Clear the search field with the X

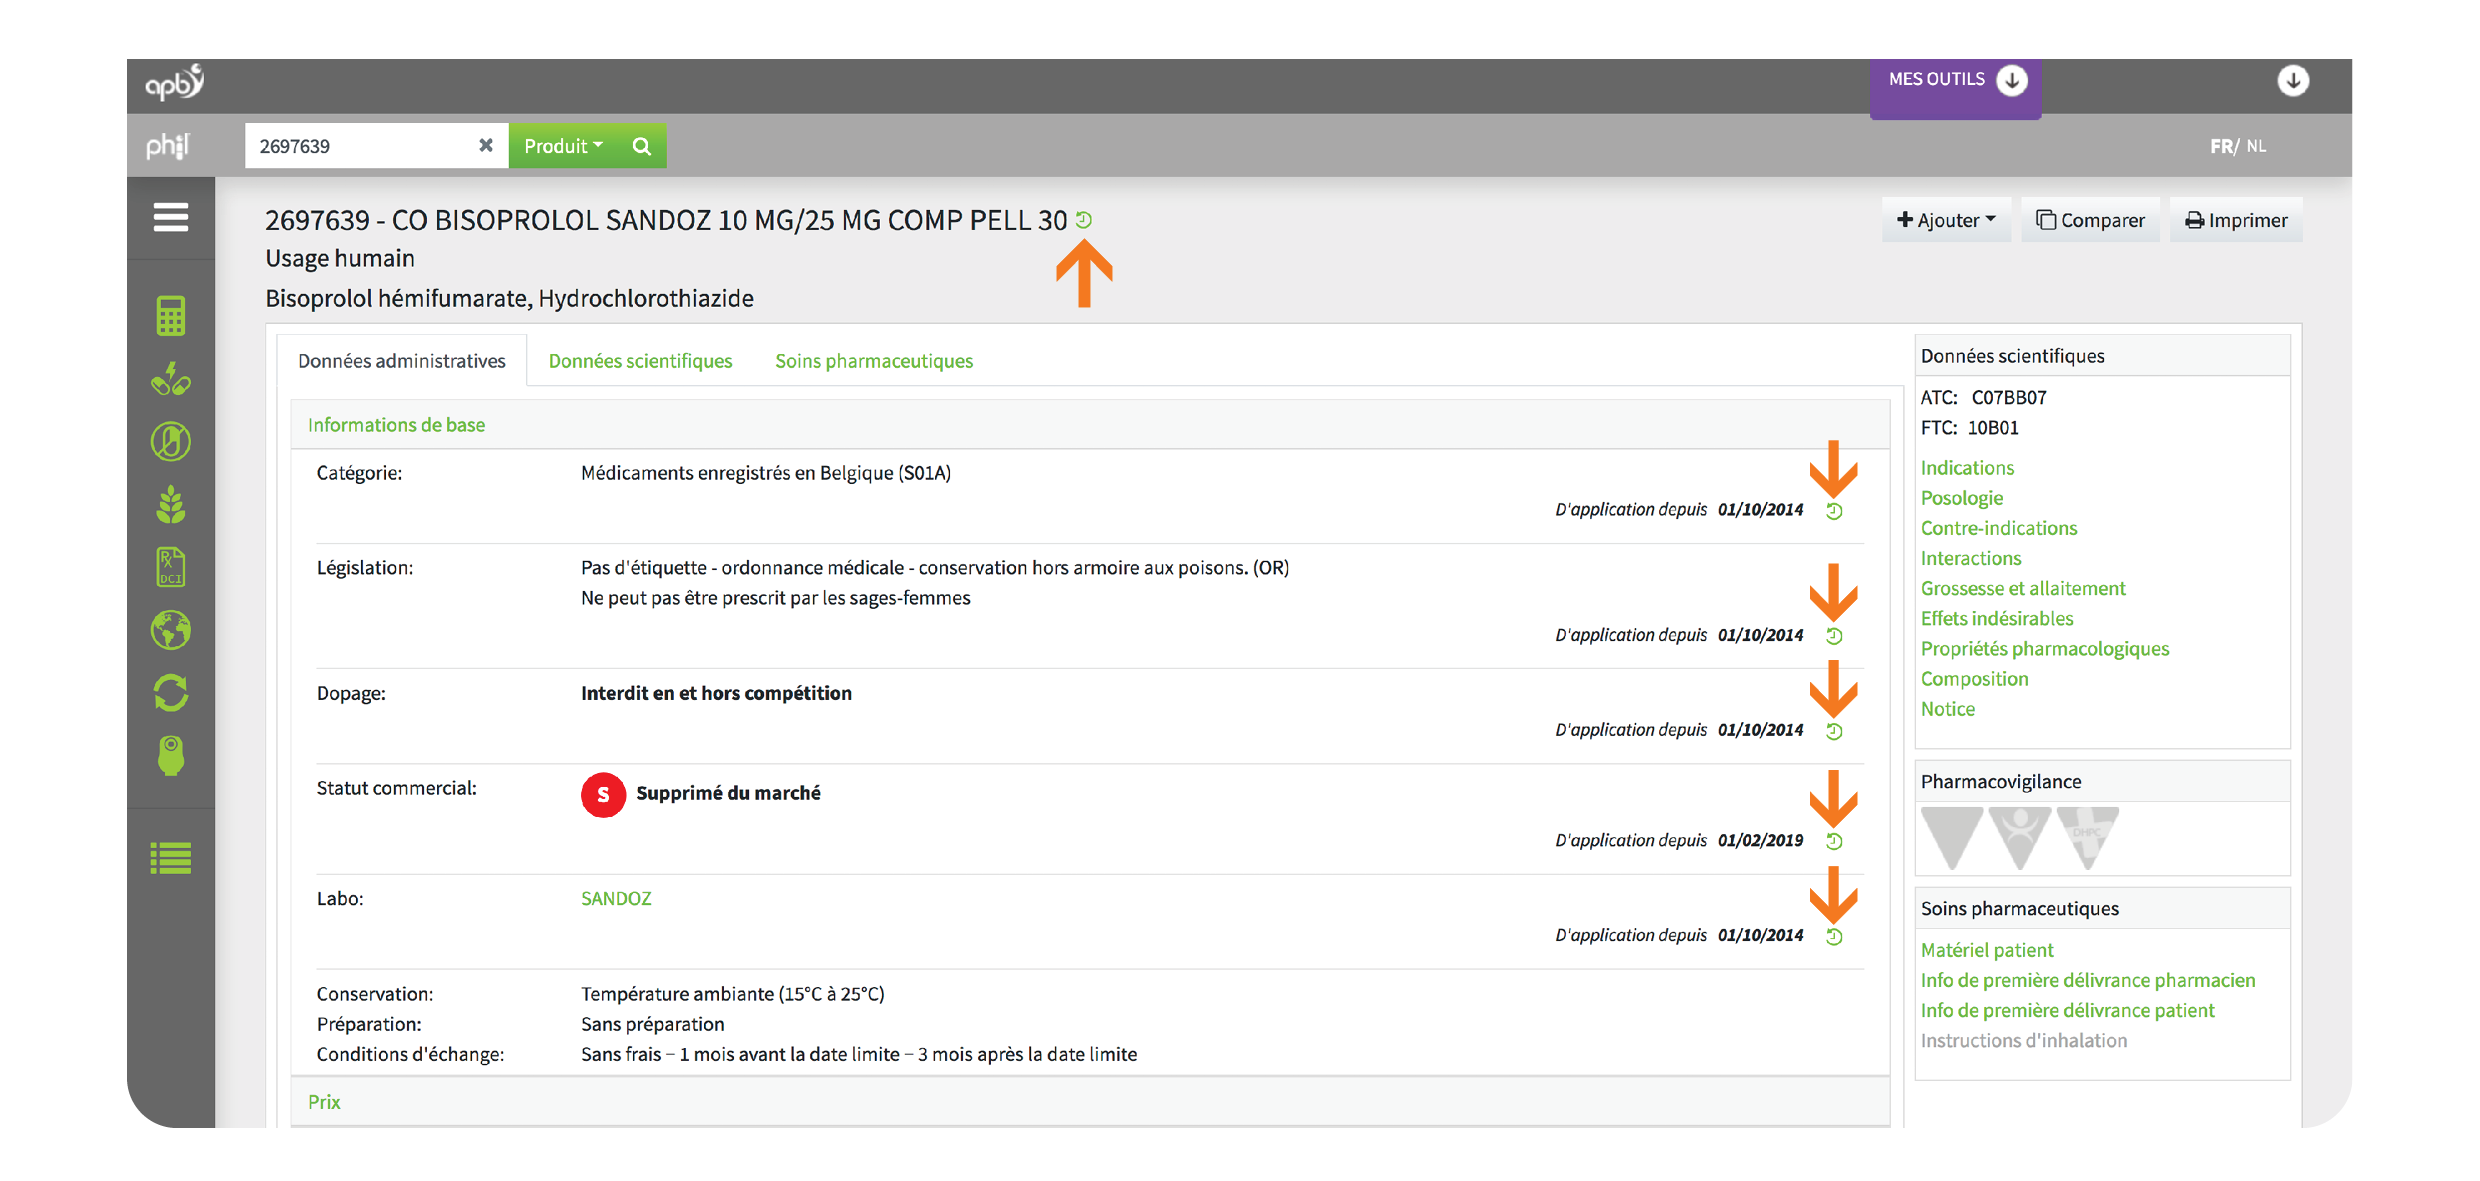pyautogui.click(x=486, y=145)
